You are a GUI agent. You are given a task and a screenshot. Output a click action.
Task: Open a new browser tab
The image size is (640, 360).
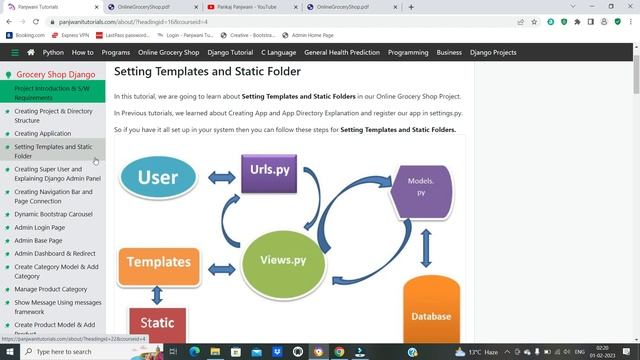[411, 7]
